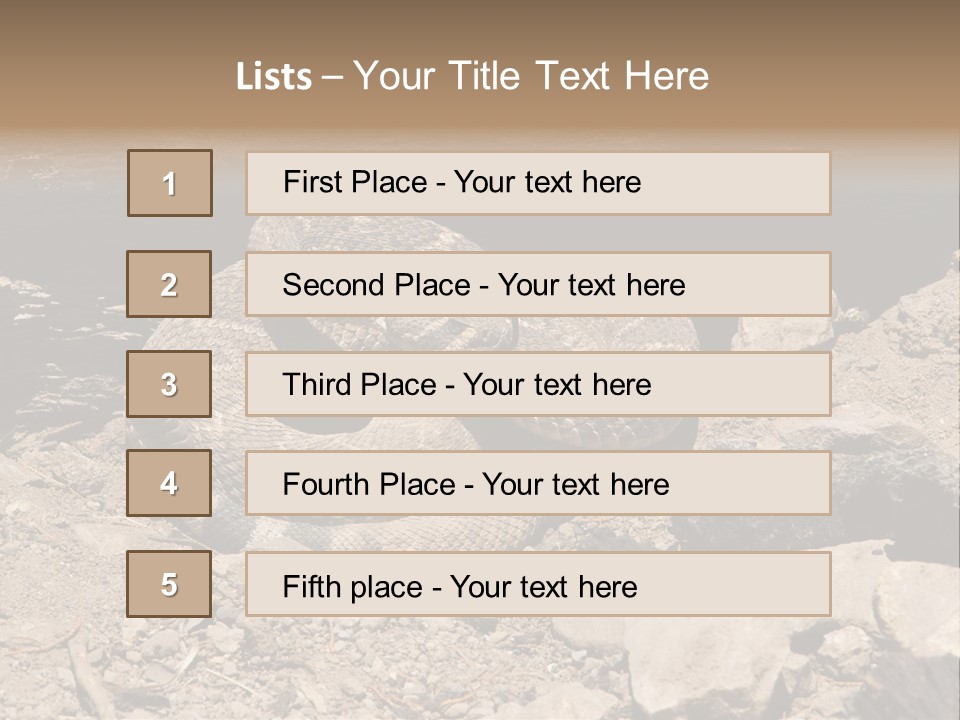Select the bold word Lists in title

(274, 76)
